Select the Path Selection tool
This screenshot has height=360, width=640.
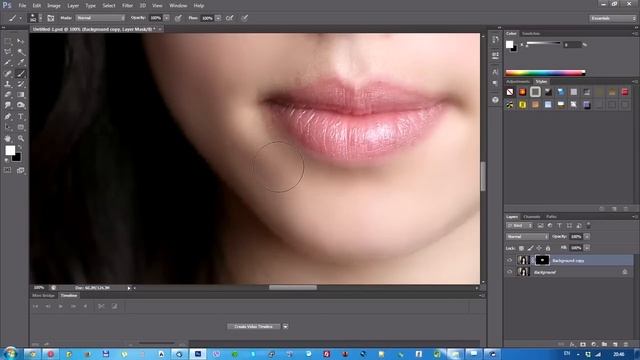click(x=8, y=127)
